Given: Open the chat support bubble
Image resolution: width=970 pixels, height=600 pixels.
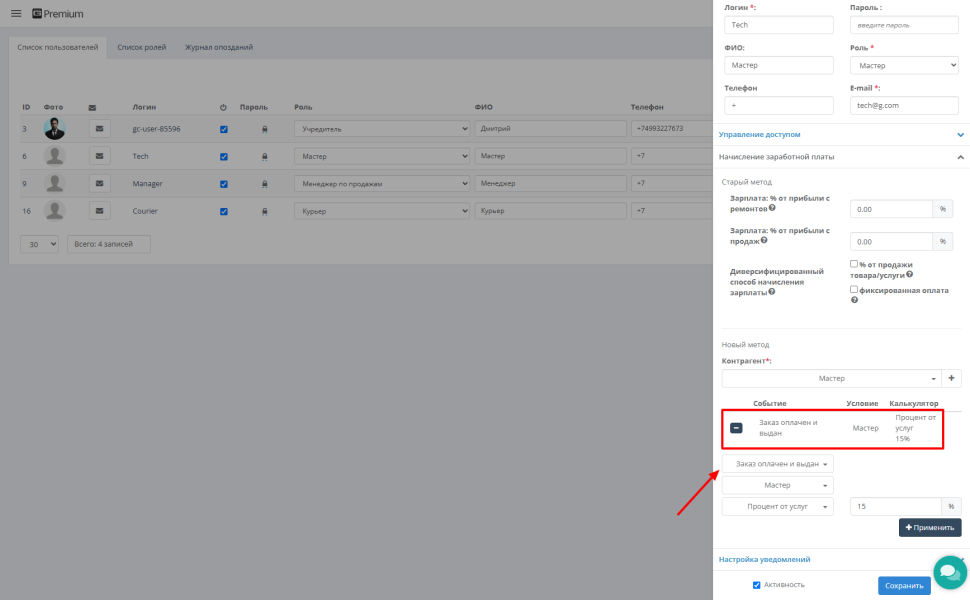Looking at the screenshot, I should pyautogui.click(x=948, y=574).
